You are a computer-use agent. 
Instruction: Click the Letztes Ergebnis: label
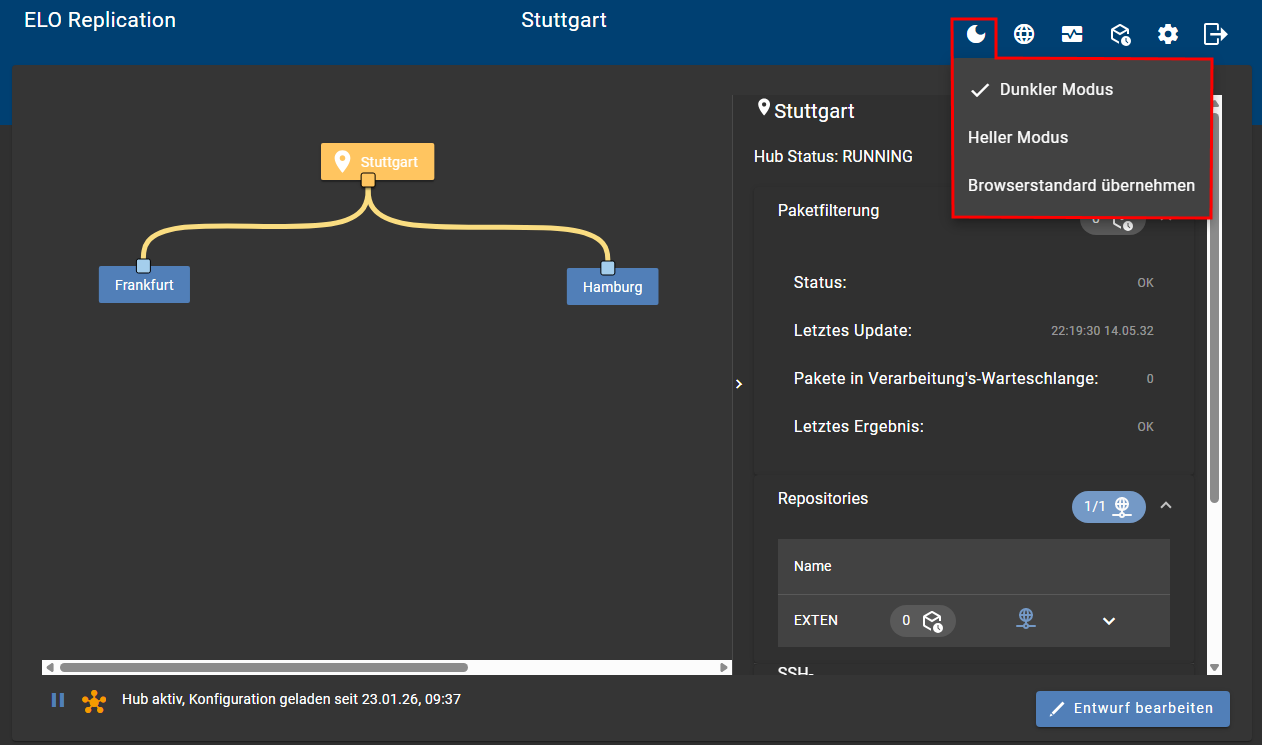point(859,426)
